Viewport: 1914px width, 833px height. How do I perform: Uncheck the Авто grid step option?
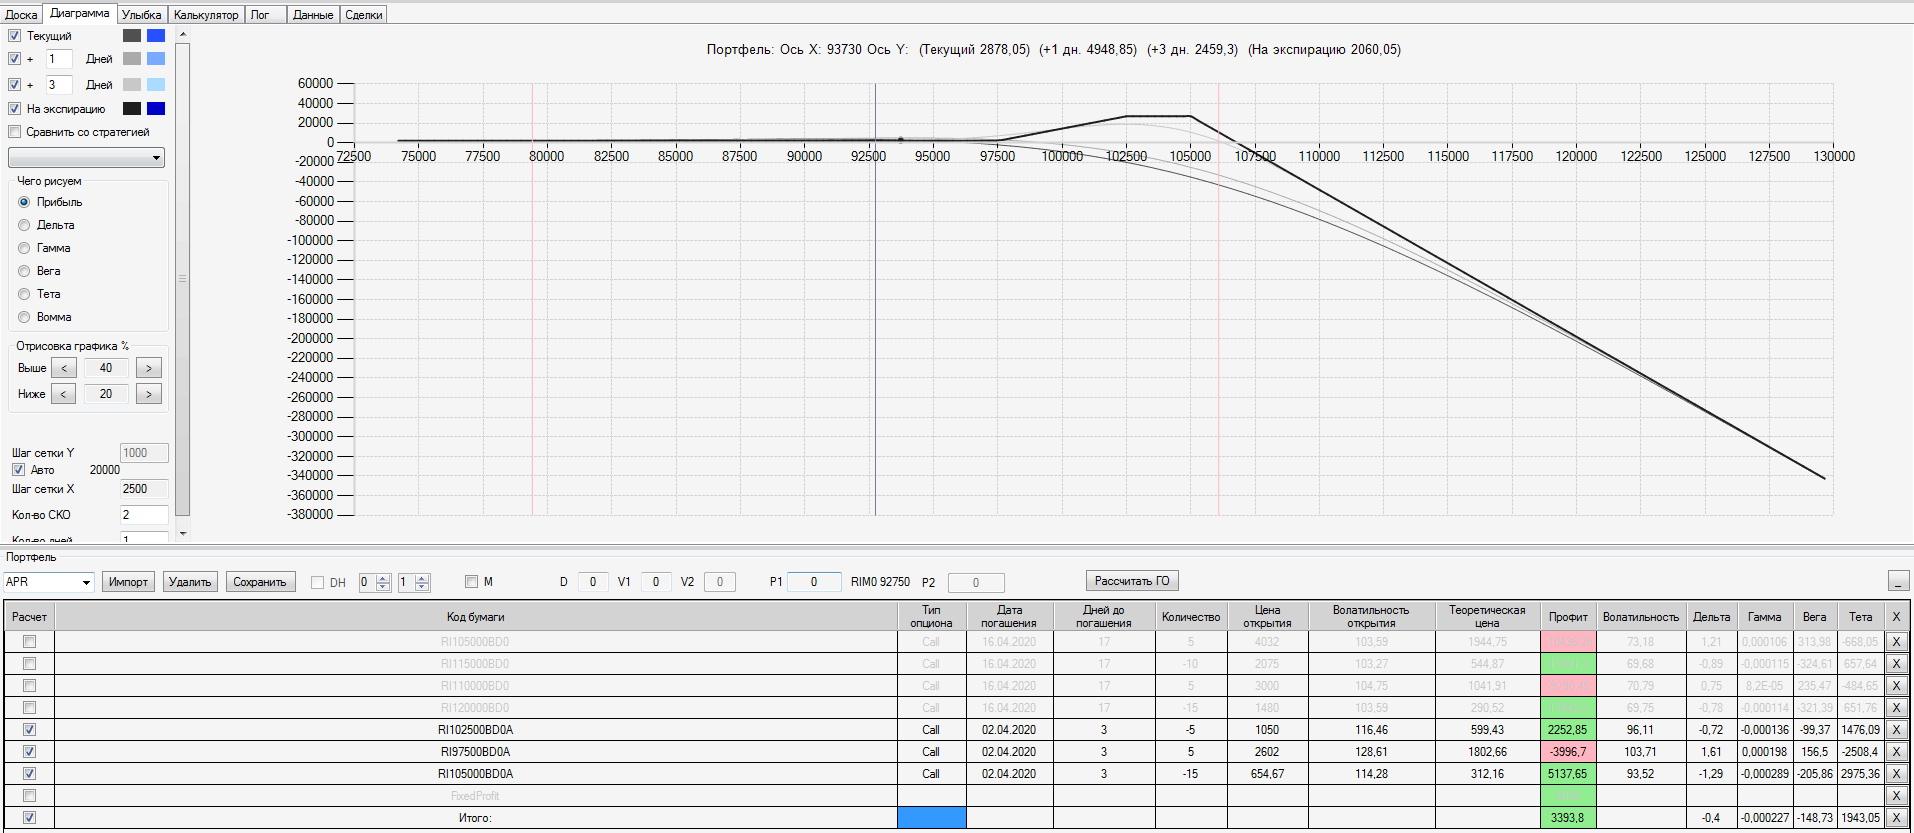pyautogui.click(x=18, y=470)
